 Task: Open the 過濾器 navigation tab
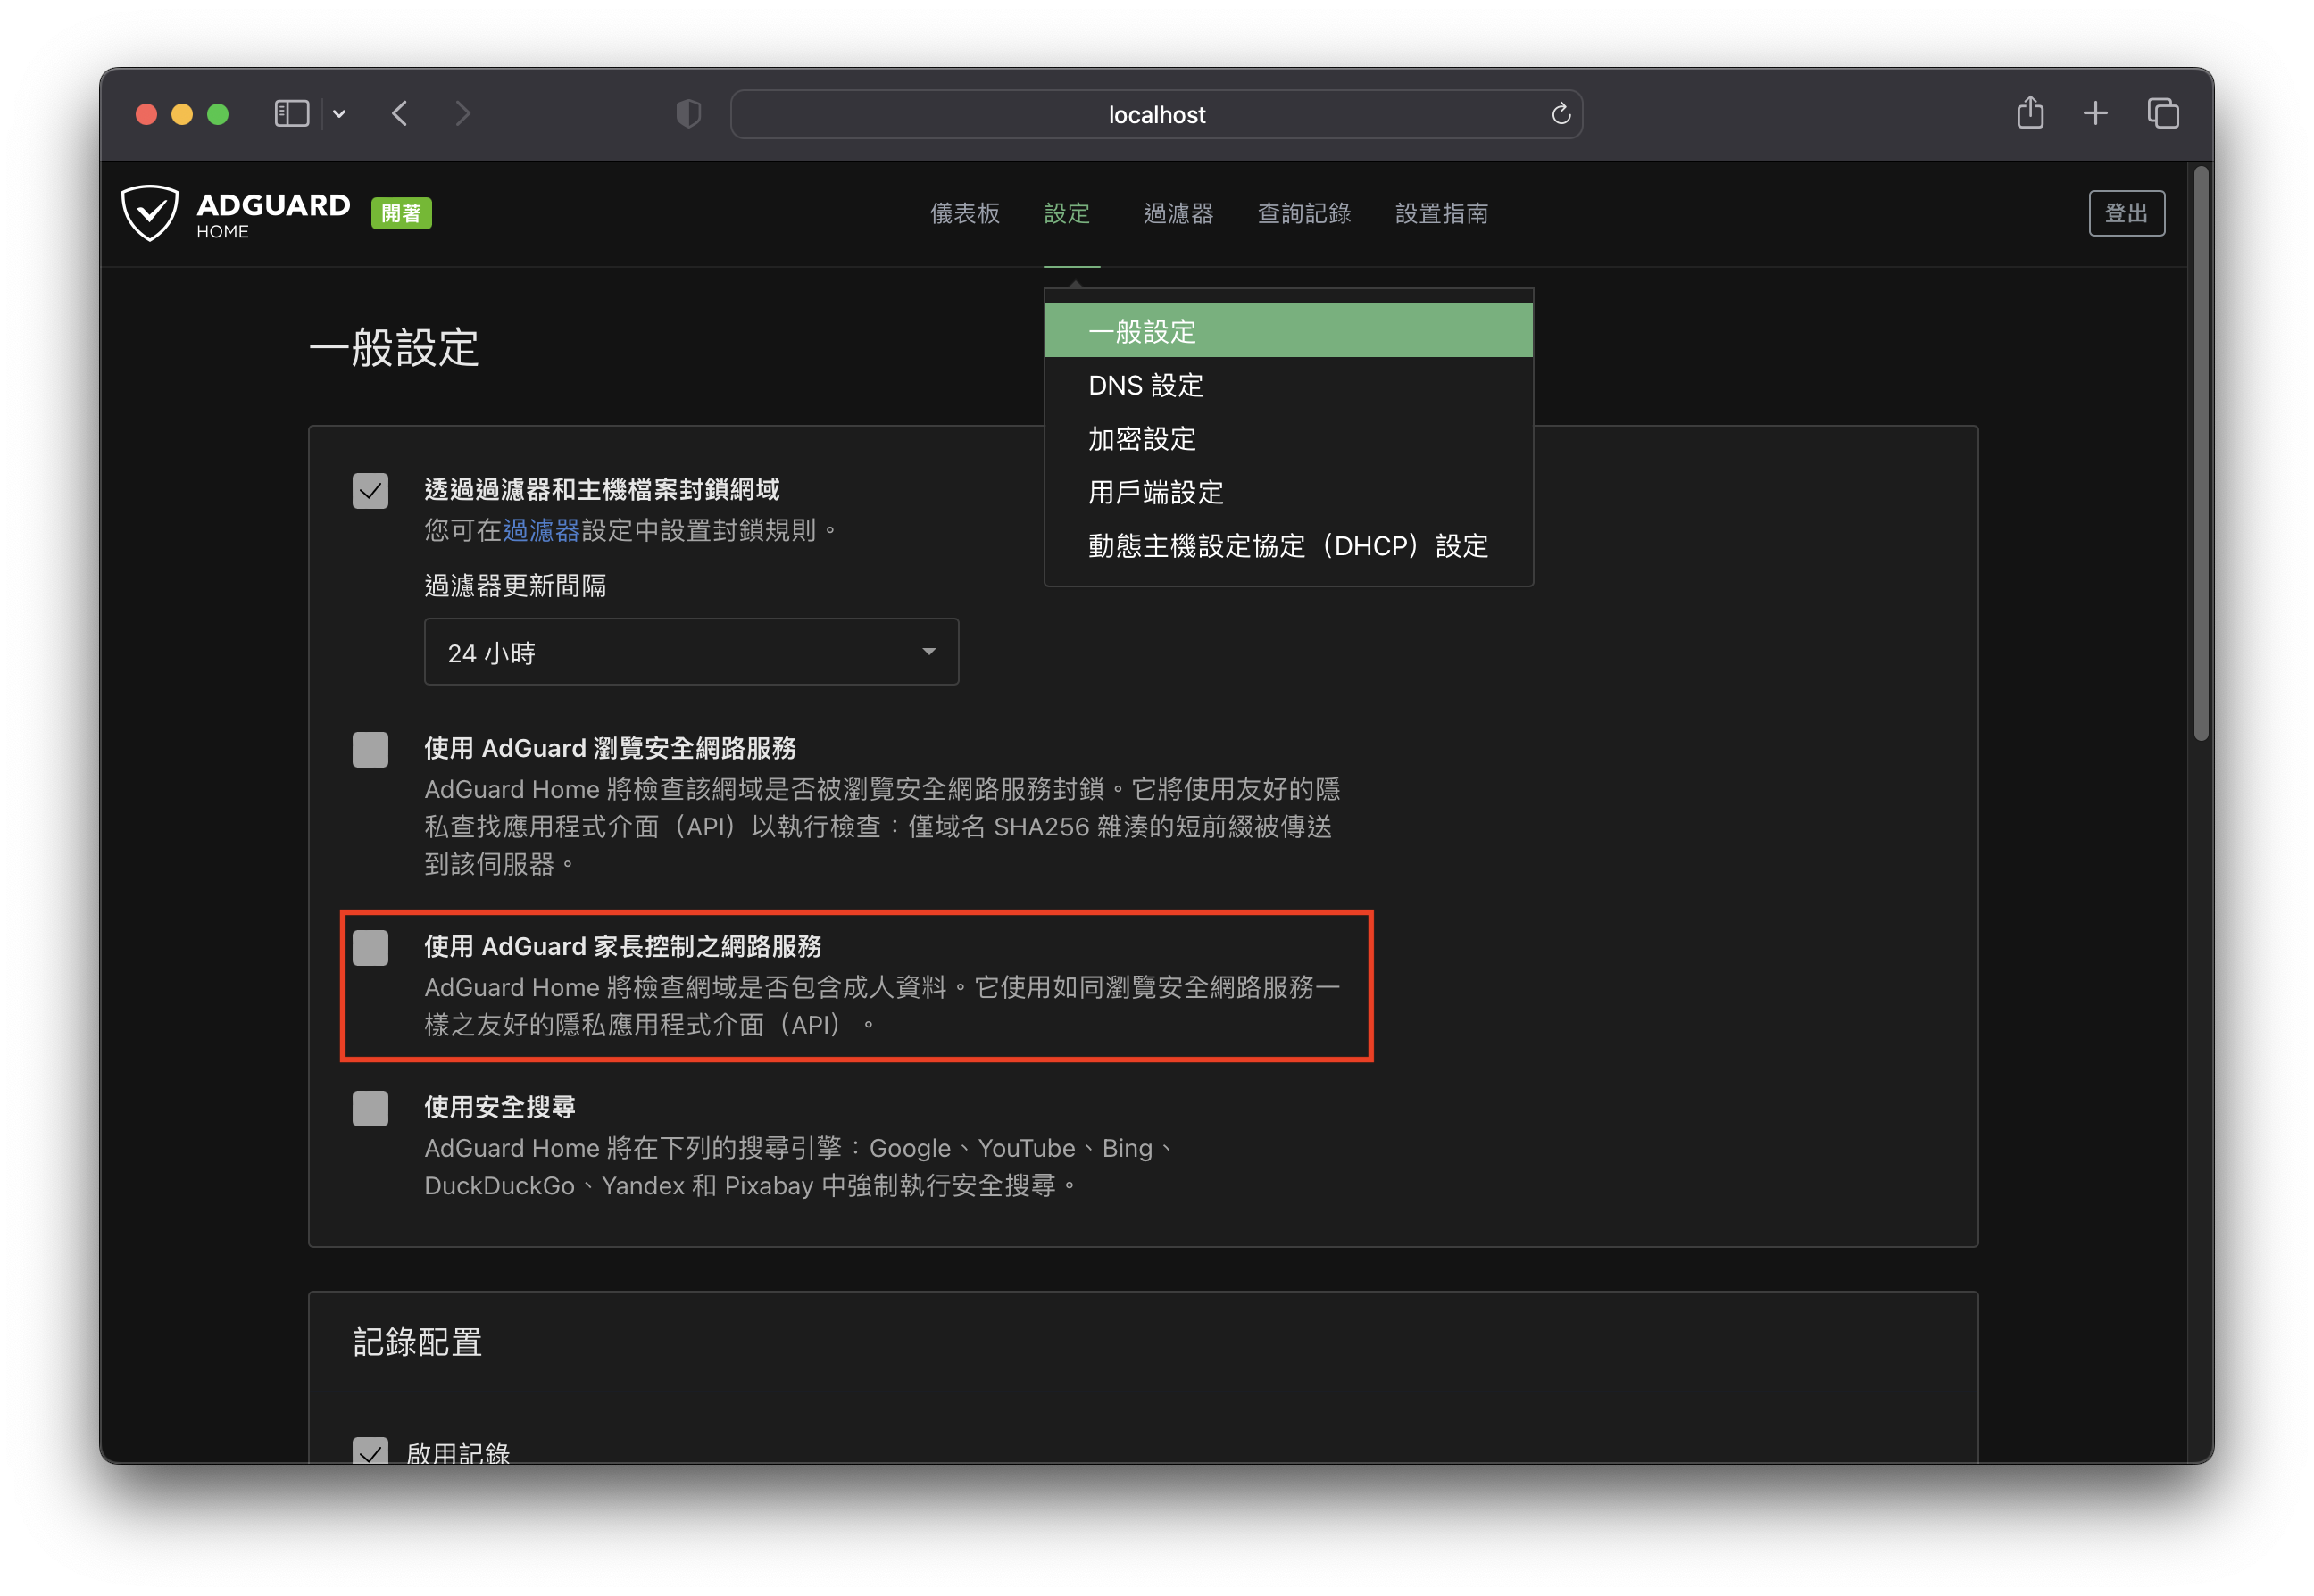coord(1178,213)
